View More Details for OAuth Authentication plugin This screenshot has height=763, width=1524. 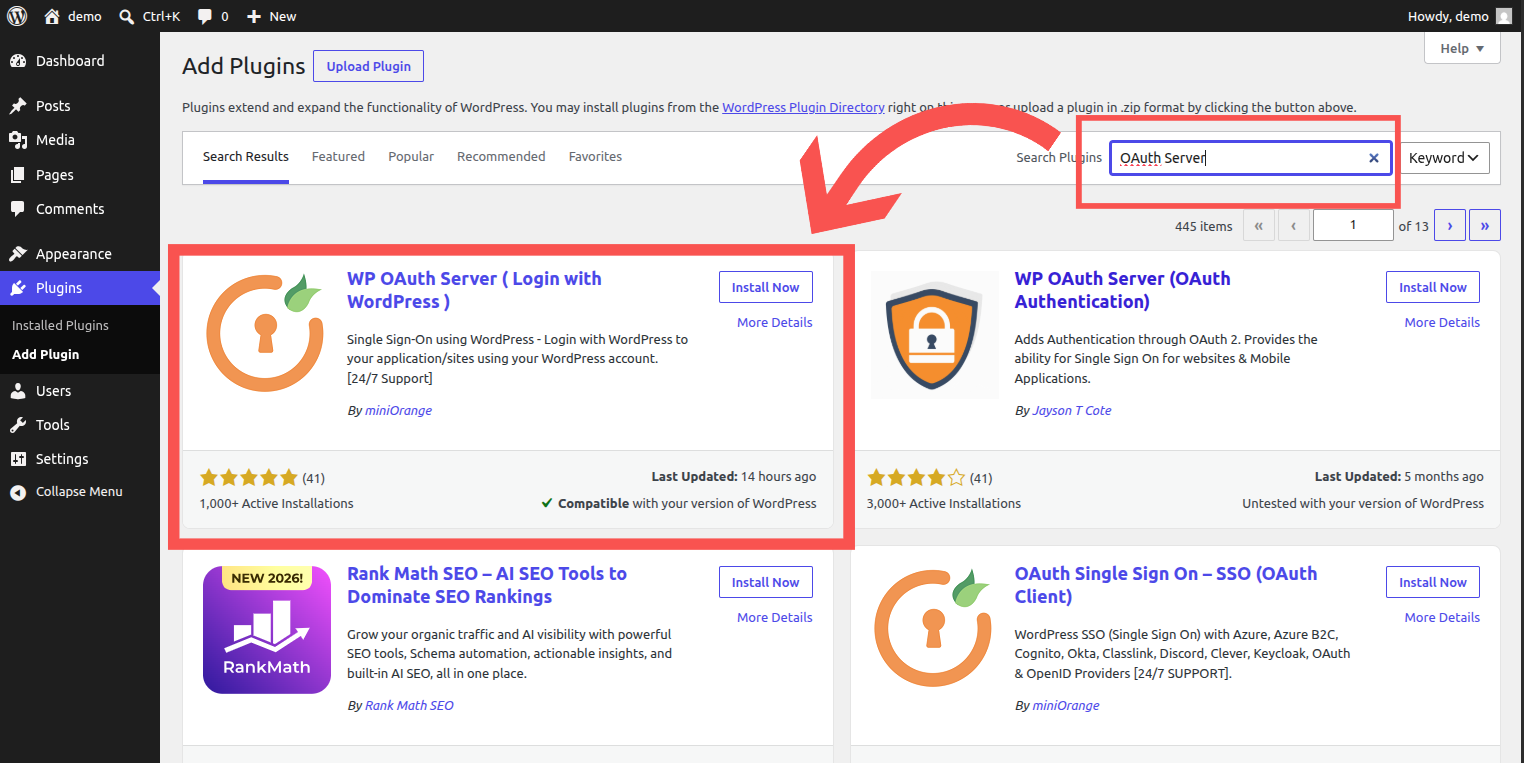coord(1442,322)
